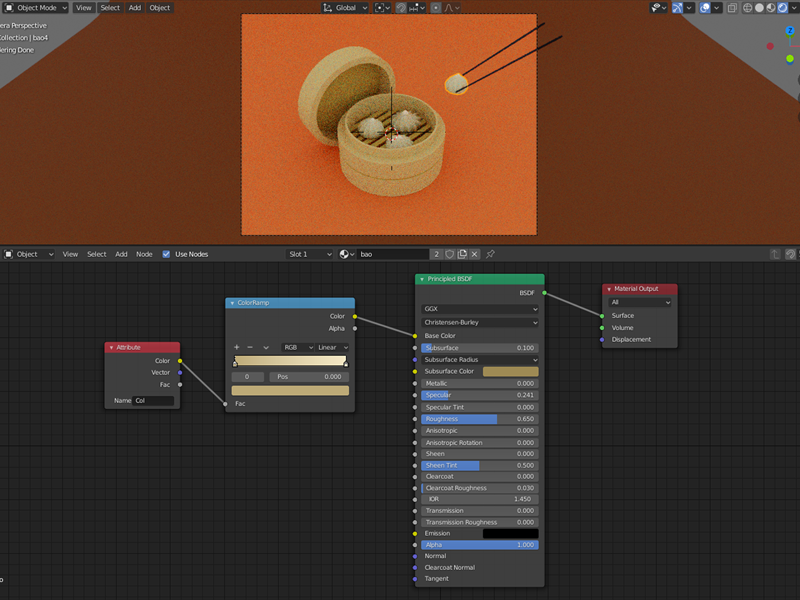
Task: Toggle proportional editing button
Action: click(436, 8)
